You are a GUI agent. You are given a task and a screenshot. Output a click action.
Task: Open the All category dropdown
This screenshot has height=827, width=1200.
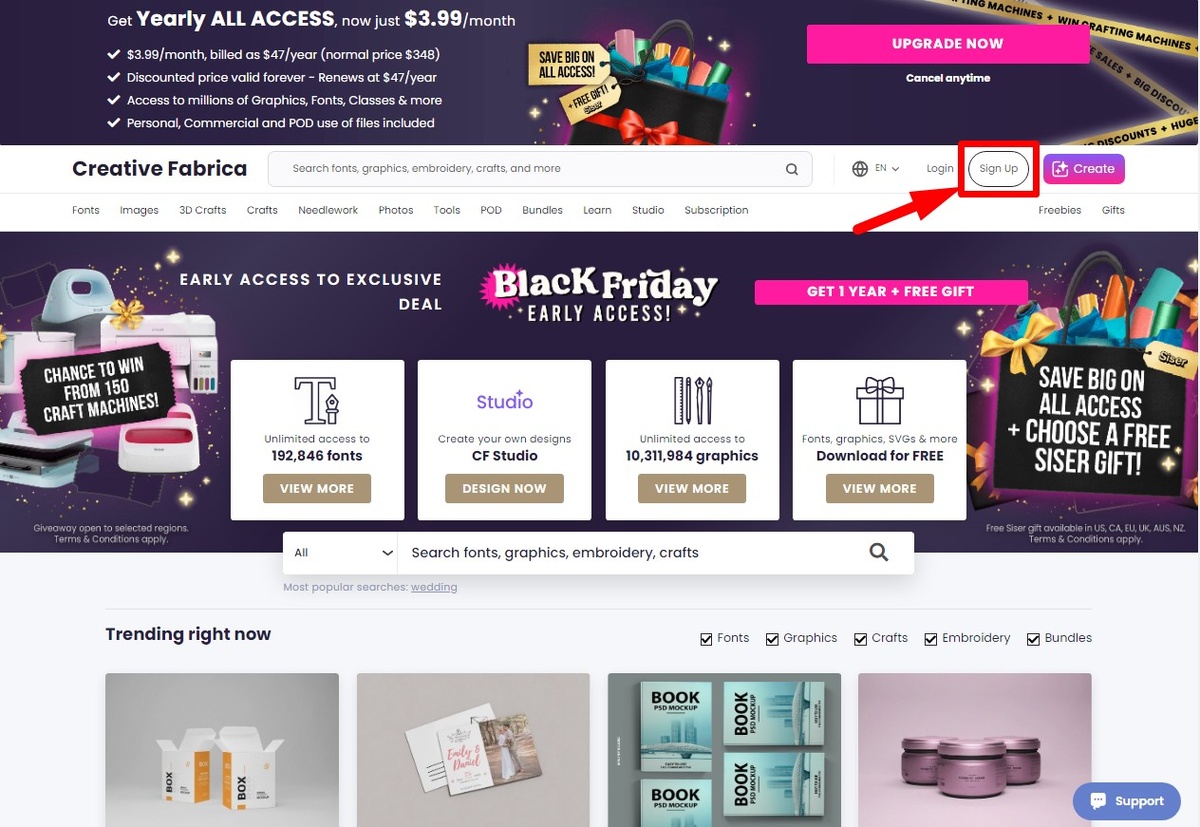click(340, 552)
